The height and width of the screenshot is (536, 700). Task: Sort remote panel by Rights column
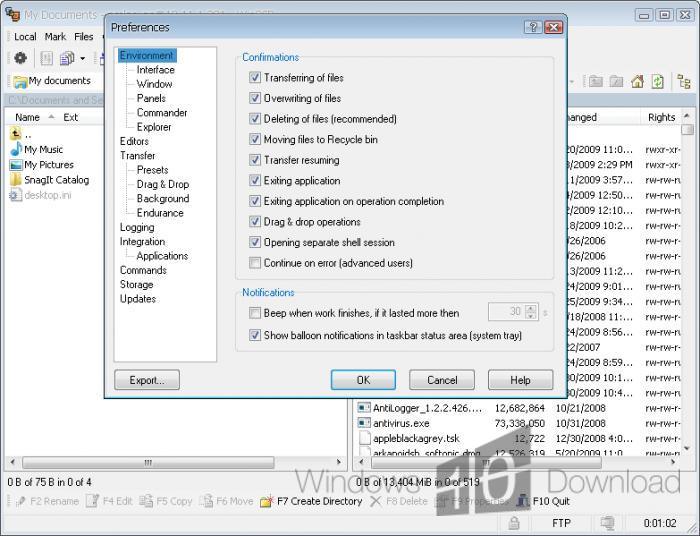pyautogui.click(x=661, y=117)
